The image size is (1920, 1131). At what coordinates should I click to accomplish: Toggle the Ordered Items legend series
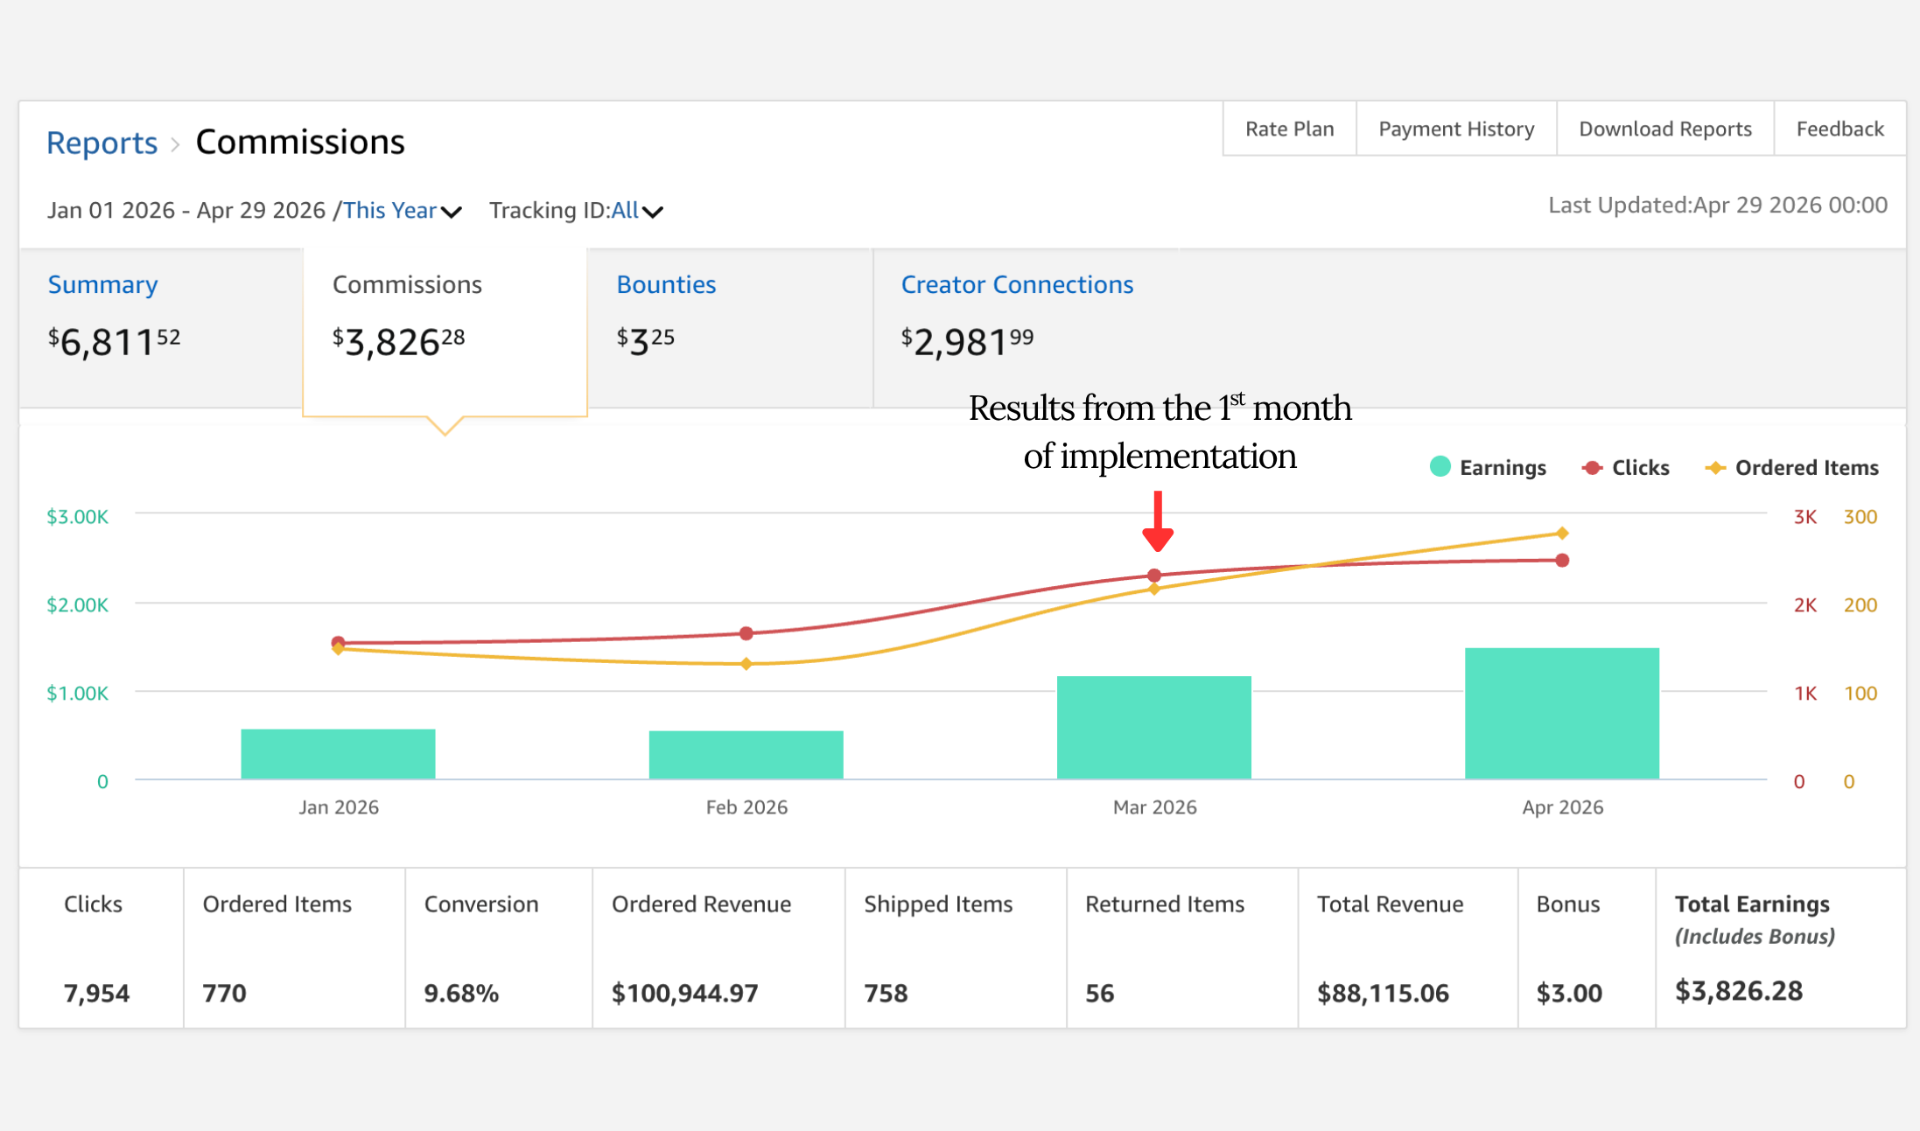(x=1791, y=467)
